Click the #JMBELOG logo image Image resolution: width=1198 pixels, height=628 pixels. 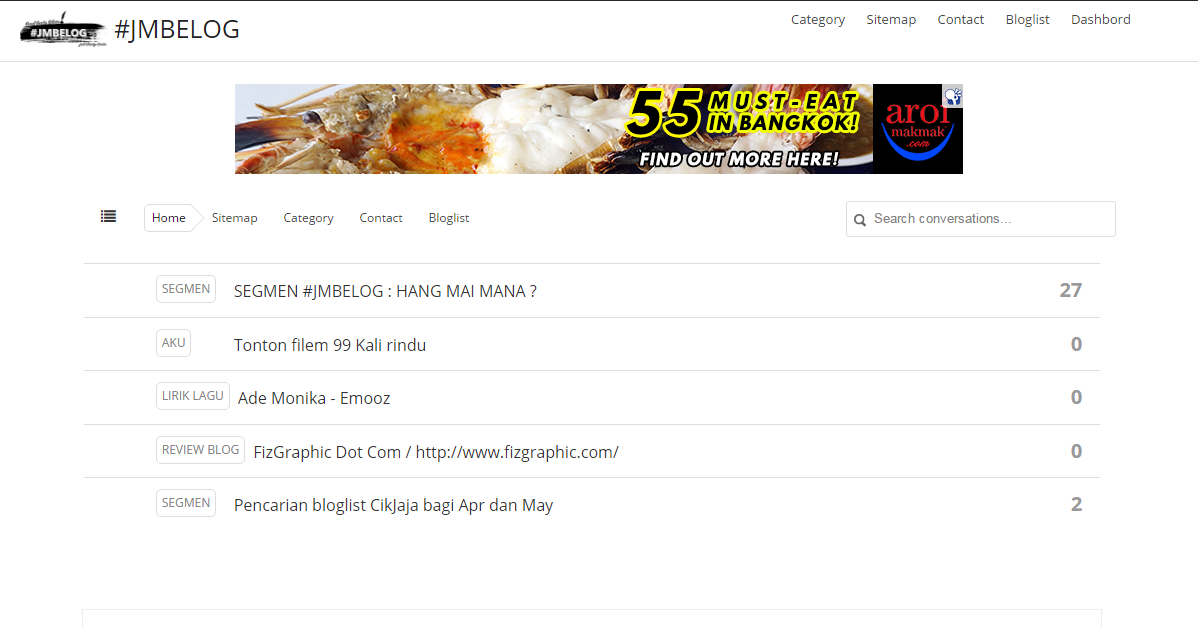coord(63,30)
